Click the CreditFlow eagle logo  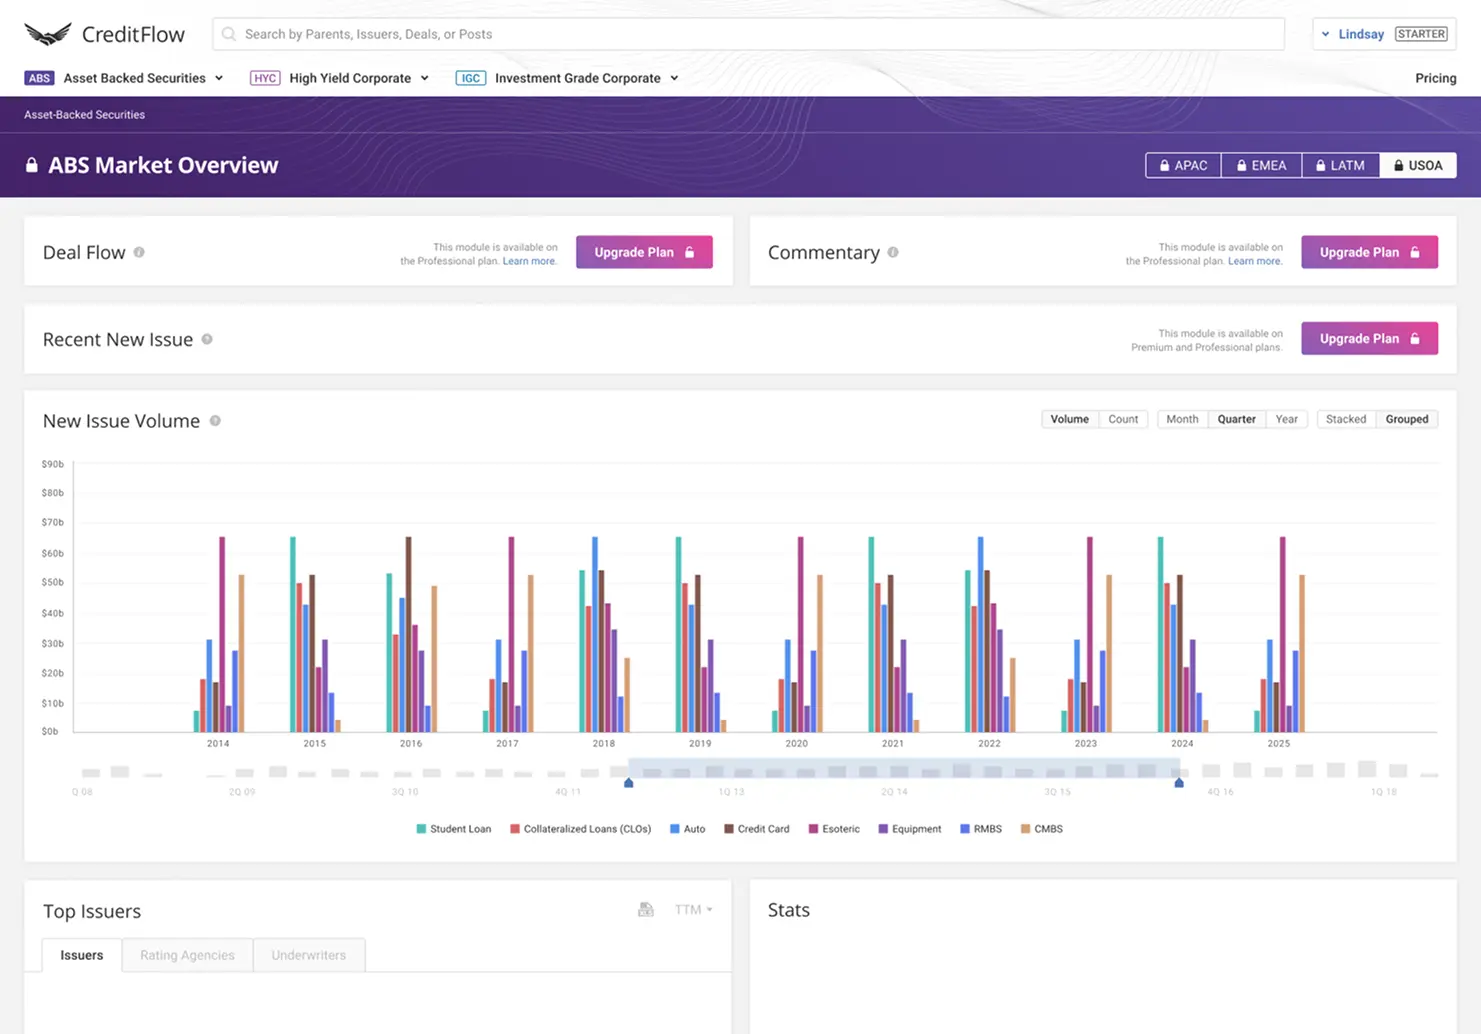(x=48, y=34)
